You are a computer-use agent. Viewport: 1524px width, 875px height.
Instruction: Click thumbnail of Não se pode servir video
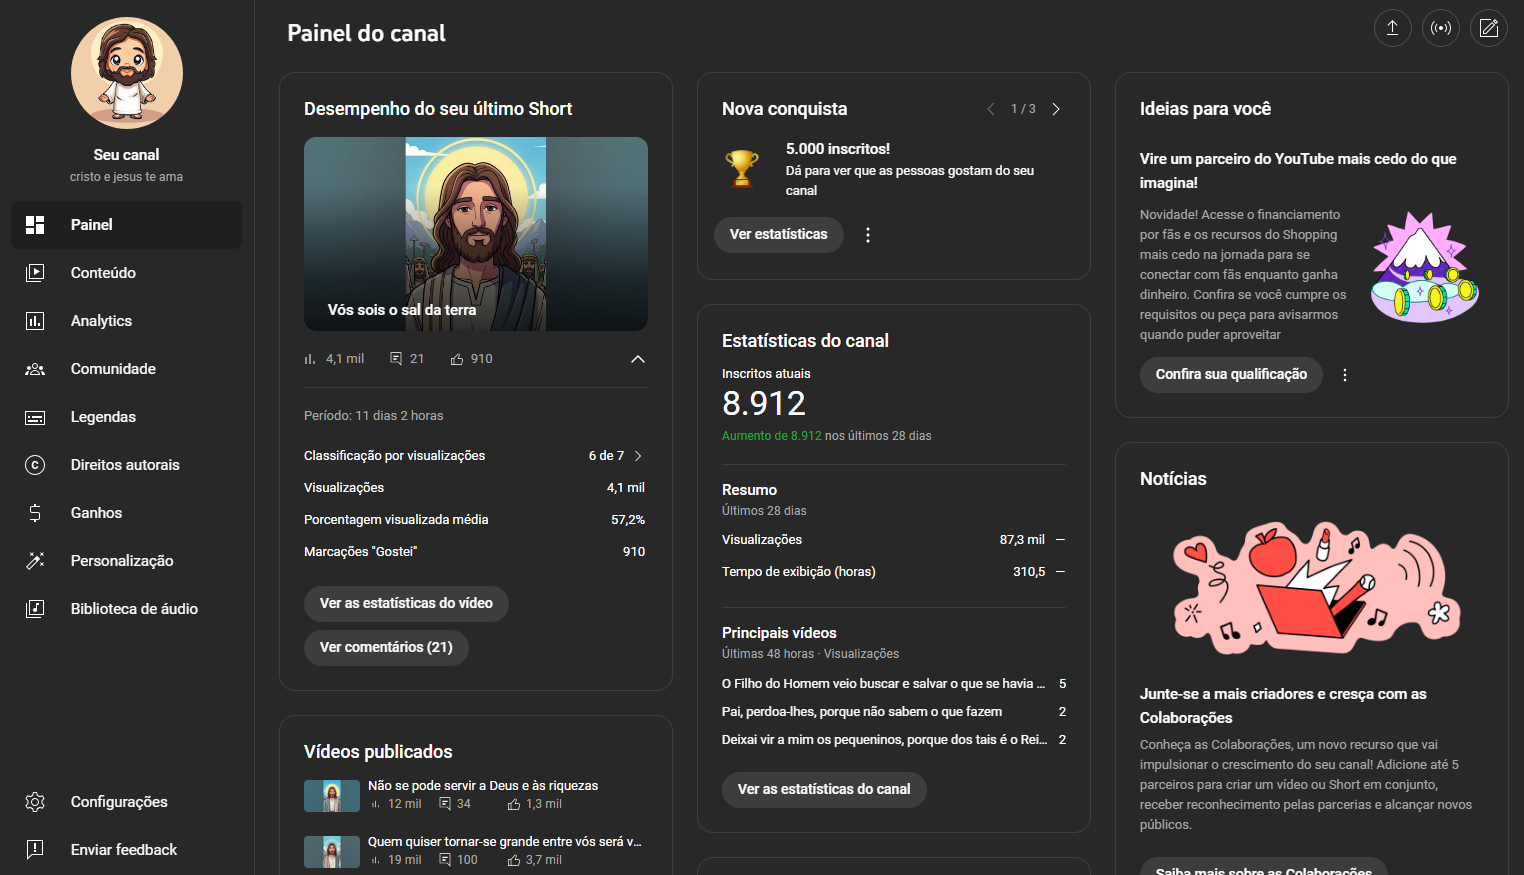coord(332,796)
